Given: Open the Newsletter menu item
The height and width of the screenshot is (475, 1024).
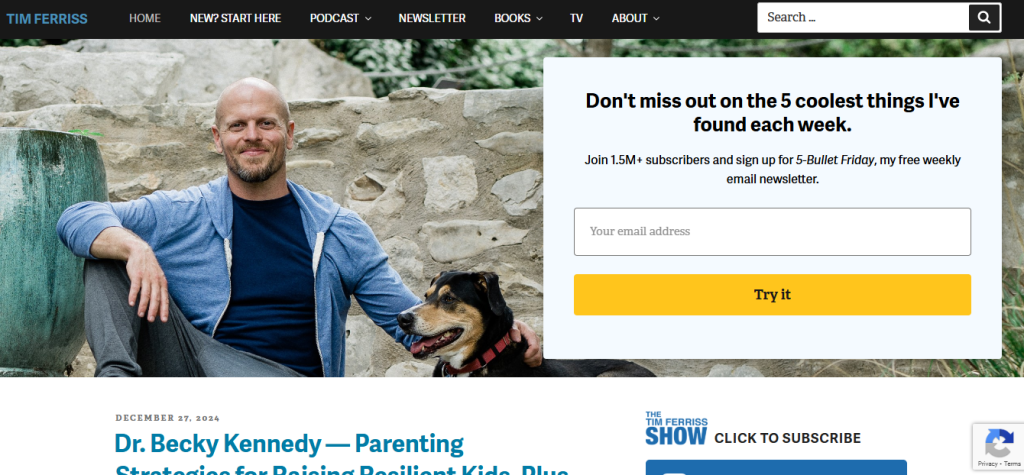Looking at the screenshot, I should pyautogui.click(x=432, y=18).
